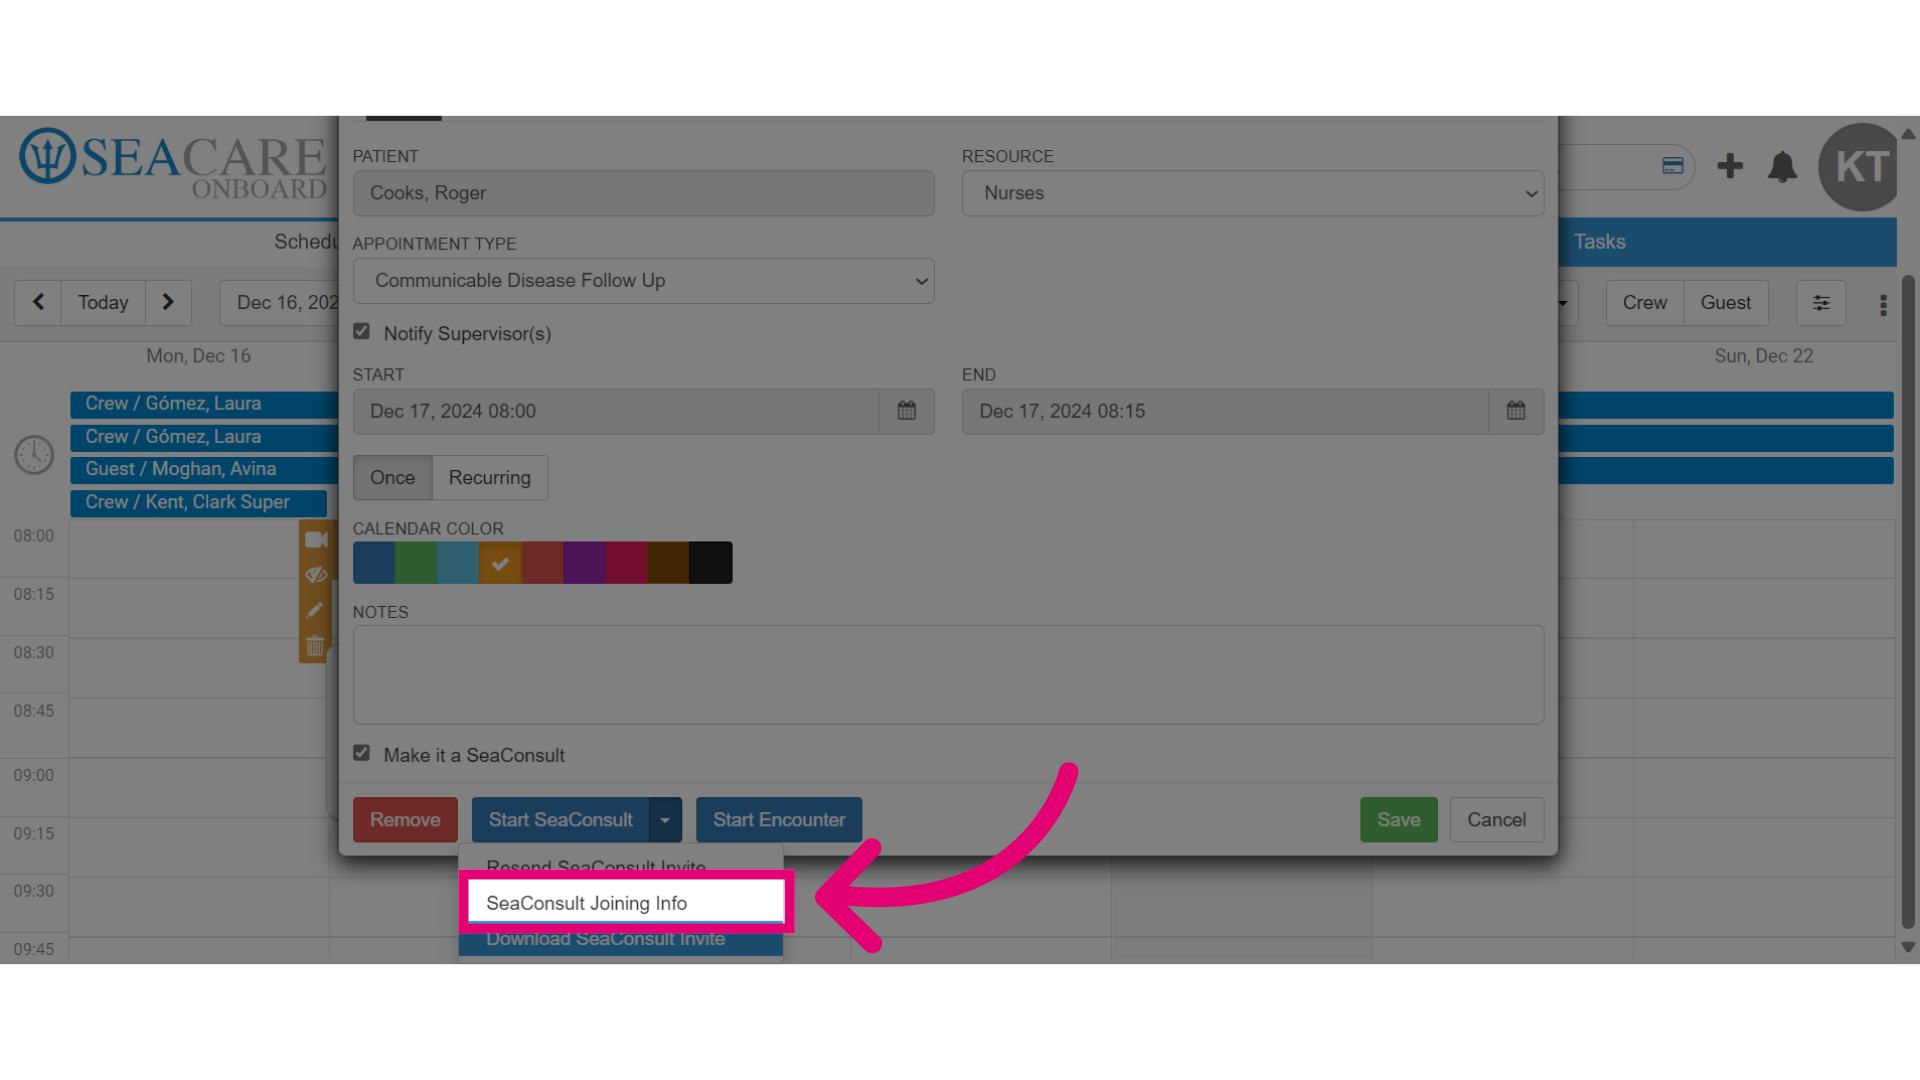Open the calendar filter sliders icon
This screenshot has width=1920, height=1080.
tap(1821, 303)
